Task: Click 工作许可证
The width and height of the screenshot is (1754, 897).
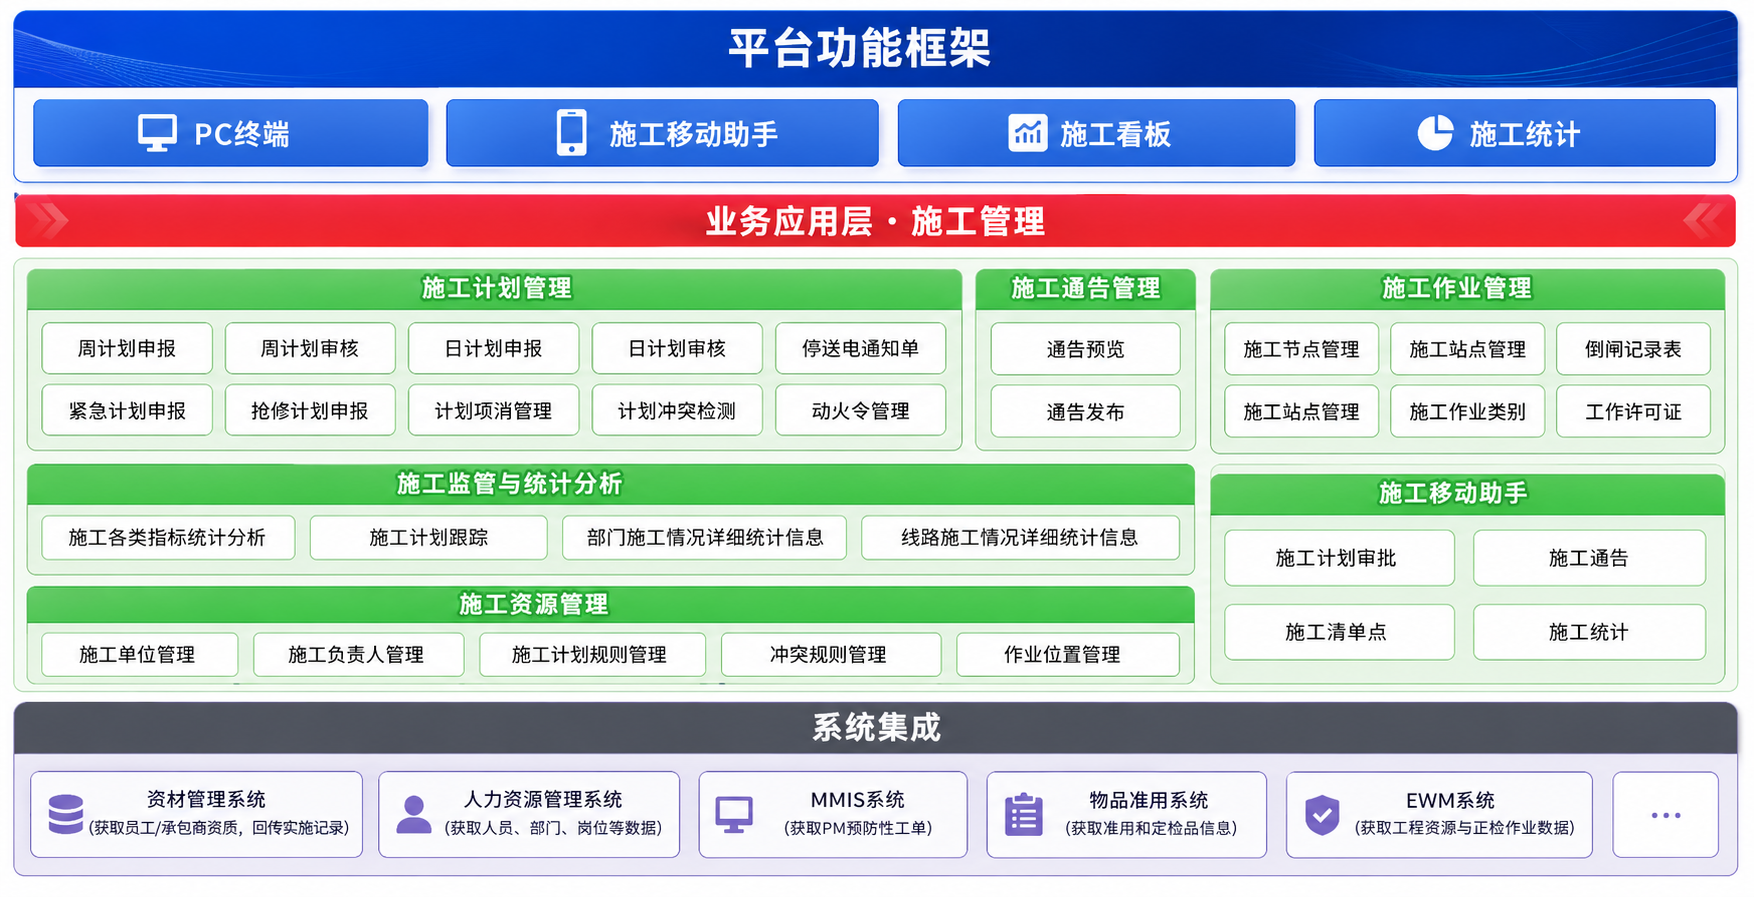Action: click(x=1633, y=411)
